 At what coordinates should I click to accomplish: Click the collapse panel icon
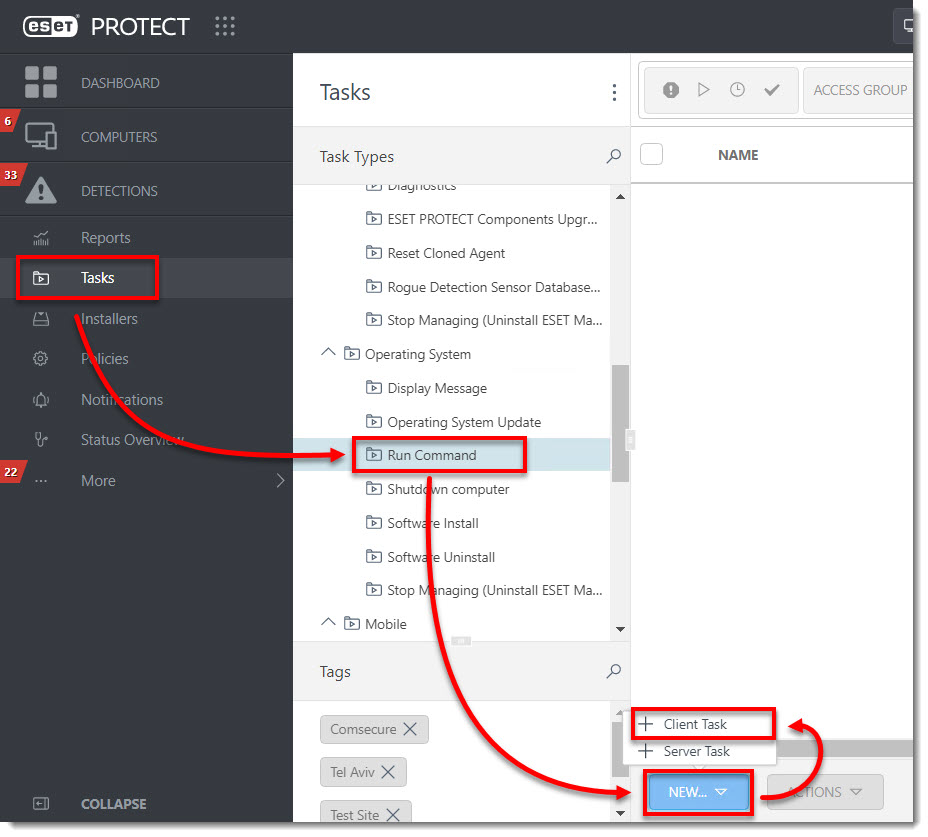click(x=41, y=803)
